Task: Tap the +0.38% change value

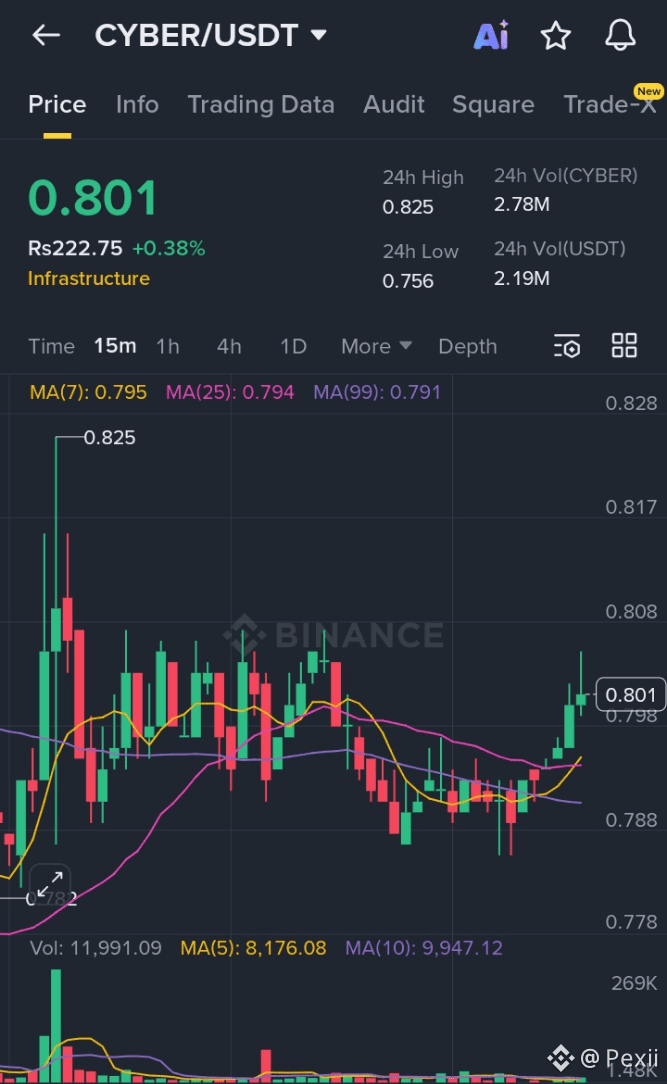Action: (169, 248)
